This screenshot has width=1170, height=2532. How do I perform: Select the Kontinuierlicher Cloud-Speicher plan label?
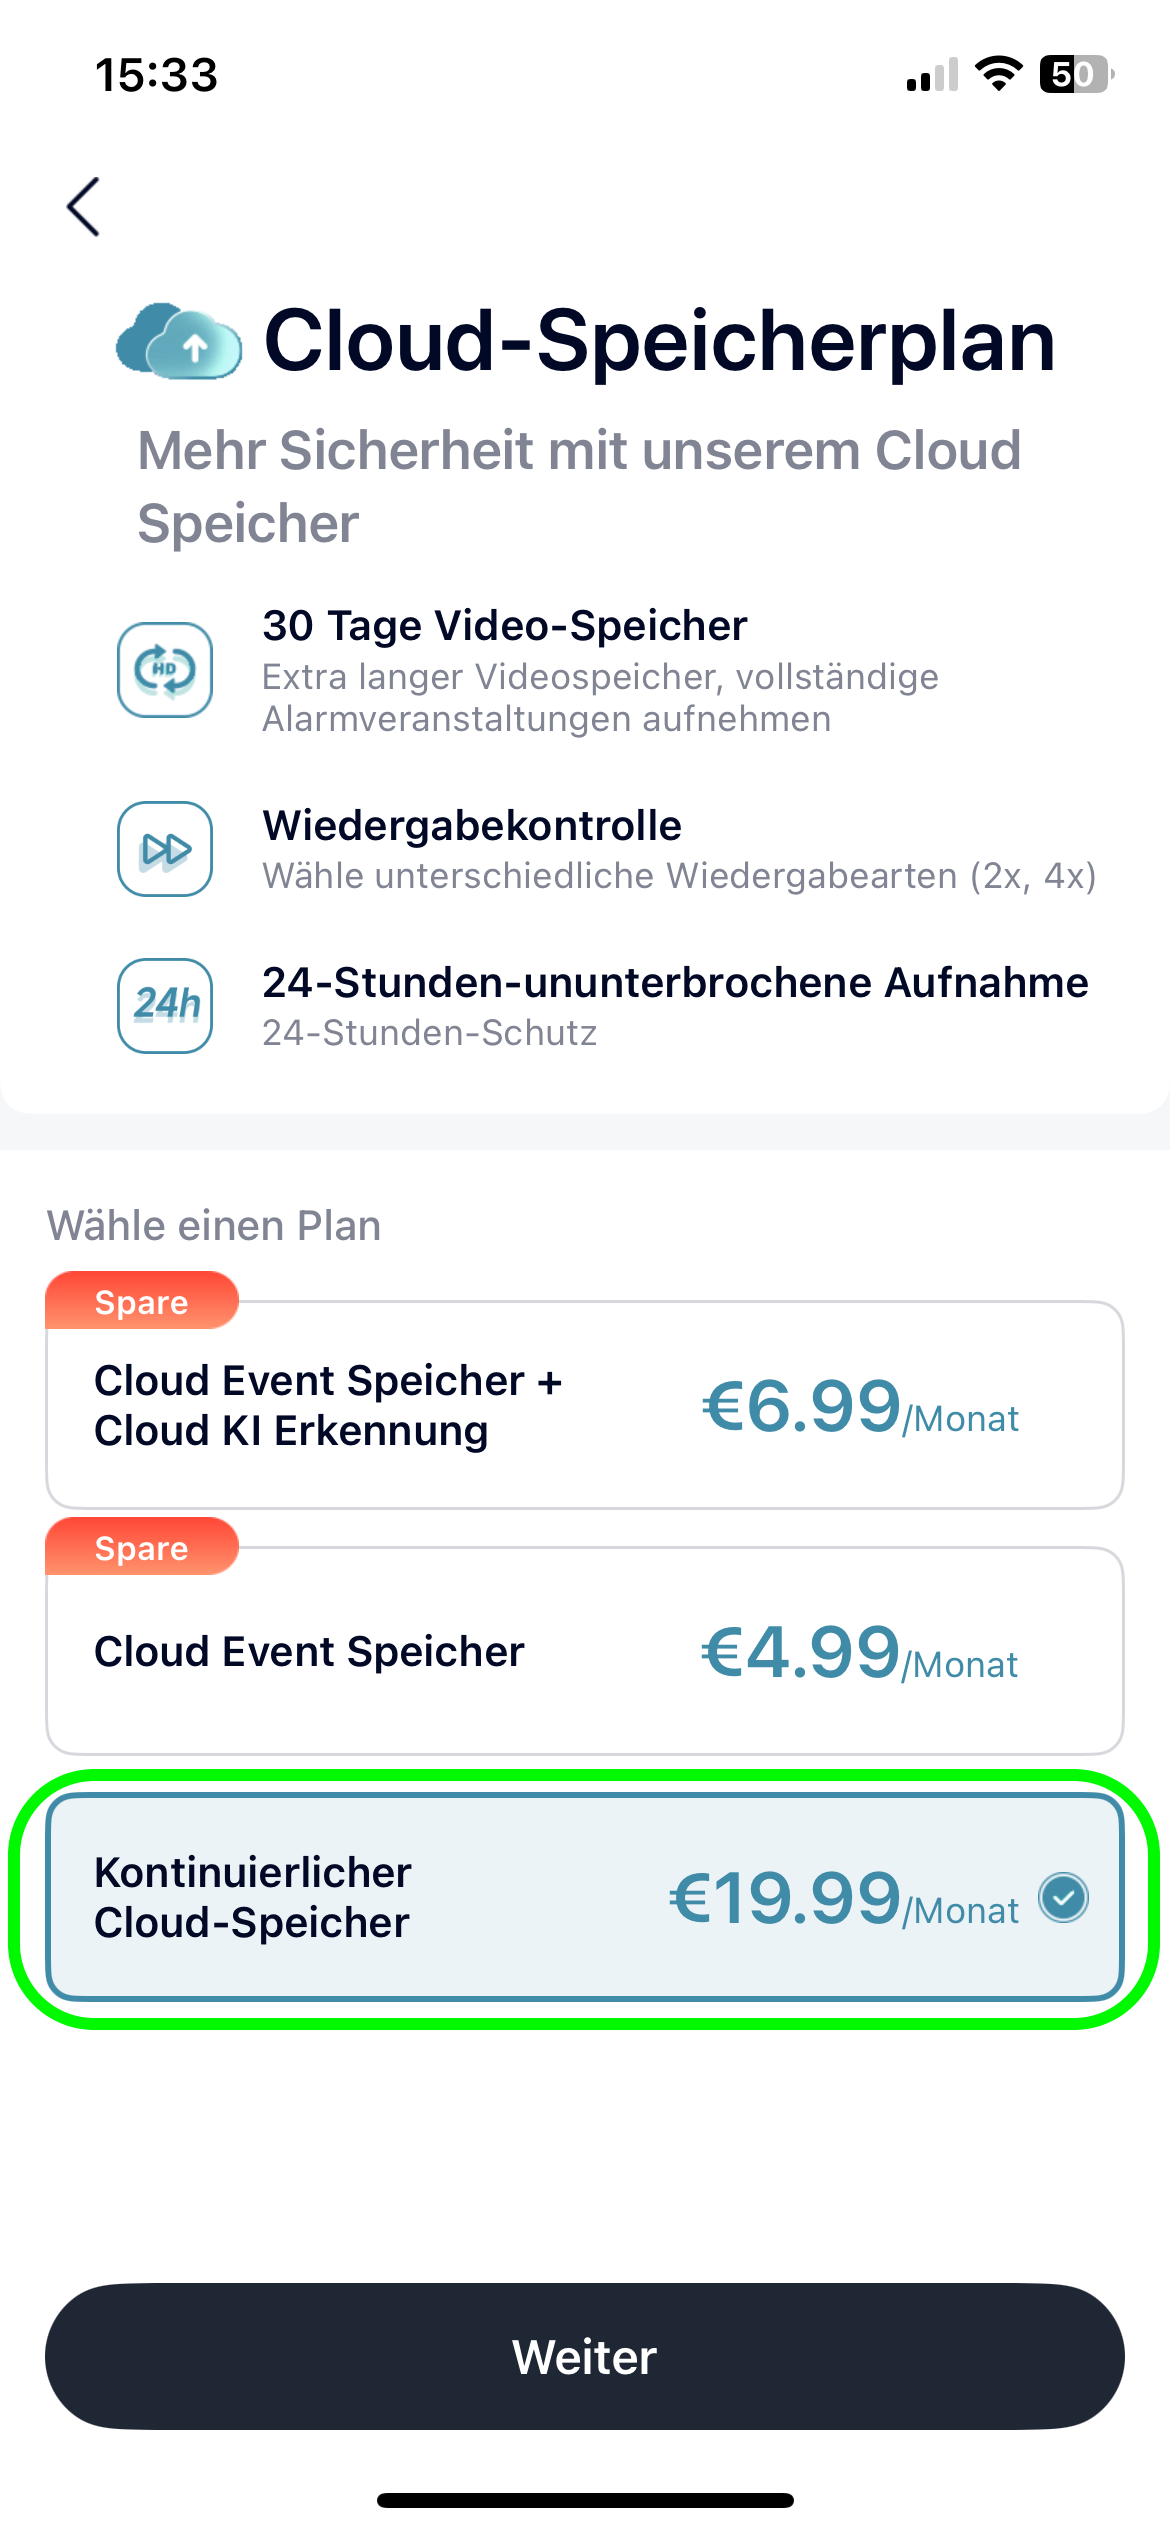coord(253,1897)
